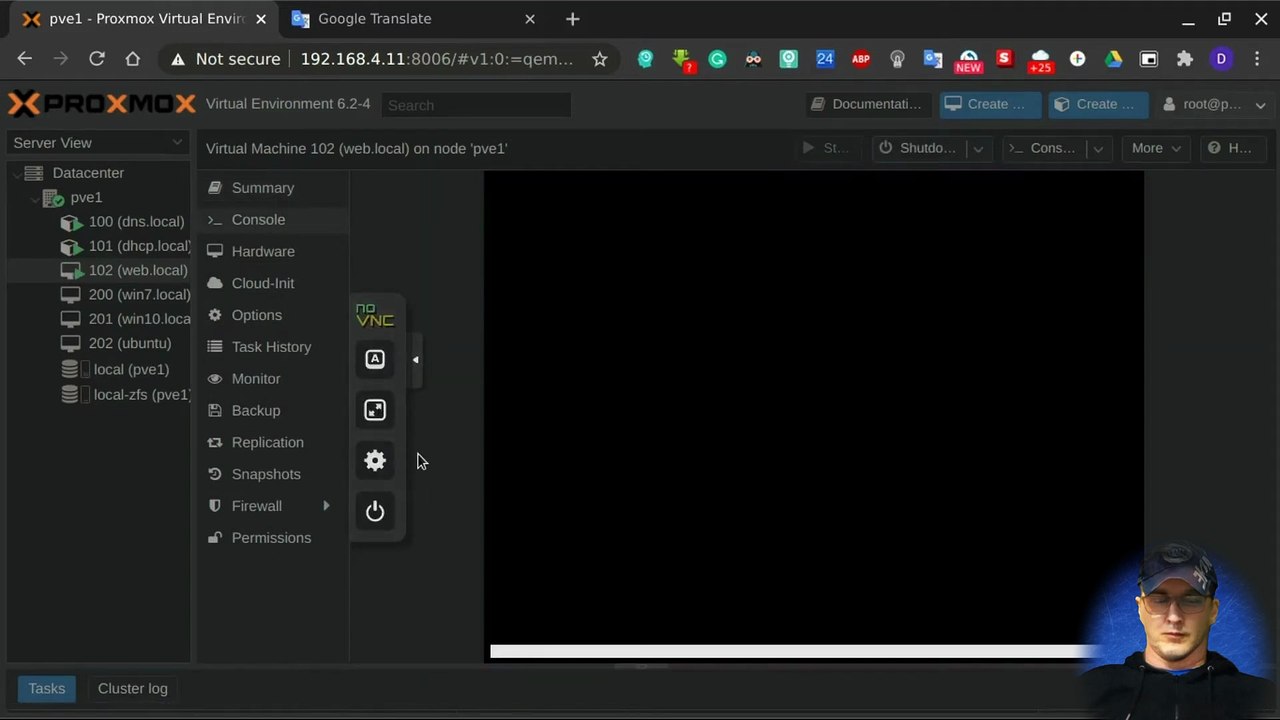Viewport: 1280px width, 720px height.
Task: Open noVNC extra keys panel
Action: [375, 359]
